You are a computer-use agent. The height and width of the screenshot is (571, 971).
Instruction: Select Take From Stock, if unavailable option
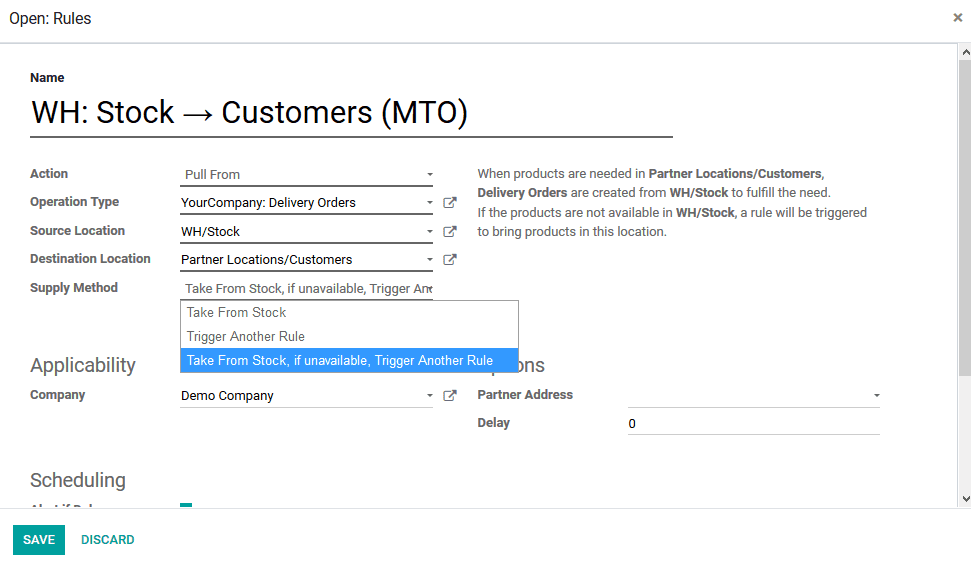349,360
